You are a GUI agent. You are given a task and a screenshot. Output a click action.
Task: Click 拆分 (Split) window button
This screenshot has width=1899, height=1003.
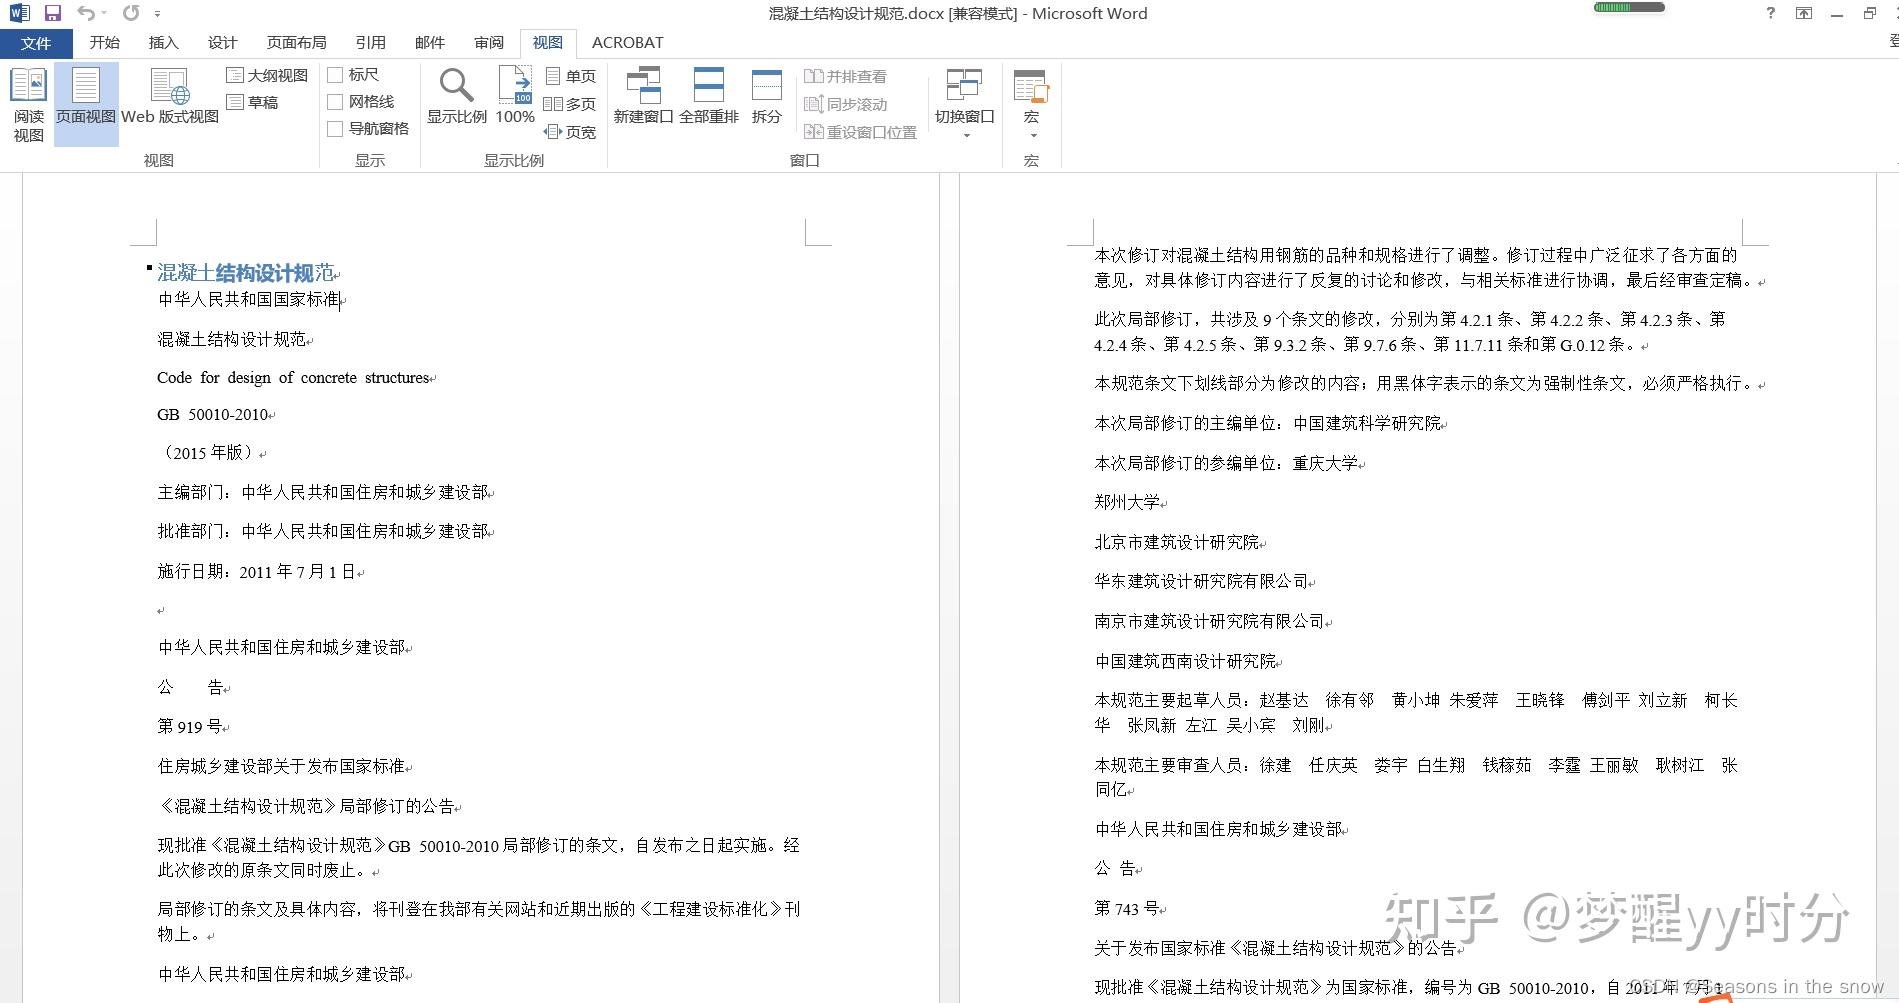pyautogui.click(x=767, y=97)
